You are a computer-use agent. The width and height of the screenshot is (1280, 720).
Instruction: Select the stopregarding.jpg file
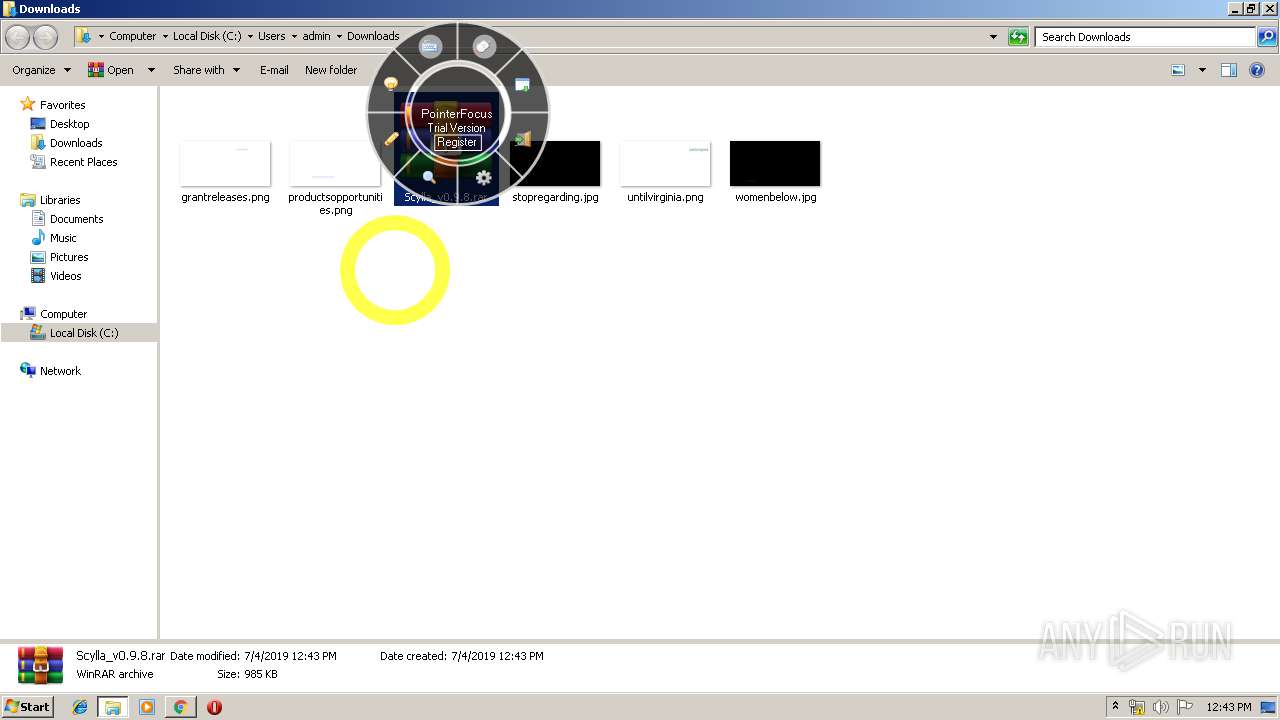555,172
